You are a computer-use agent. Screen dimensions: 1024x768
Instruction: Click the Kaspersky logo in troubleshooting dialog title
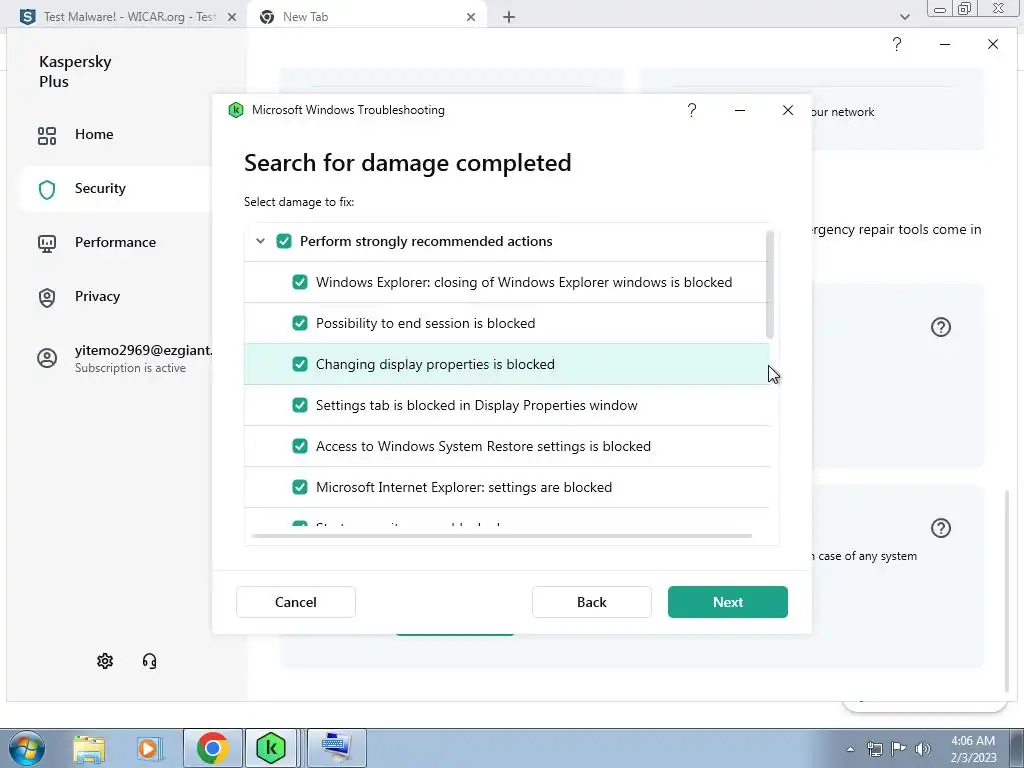236,110
